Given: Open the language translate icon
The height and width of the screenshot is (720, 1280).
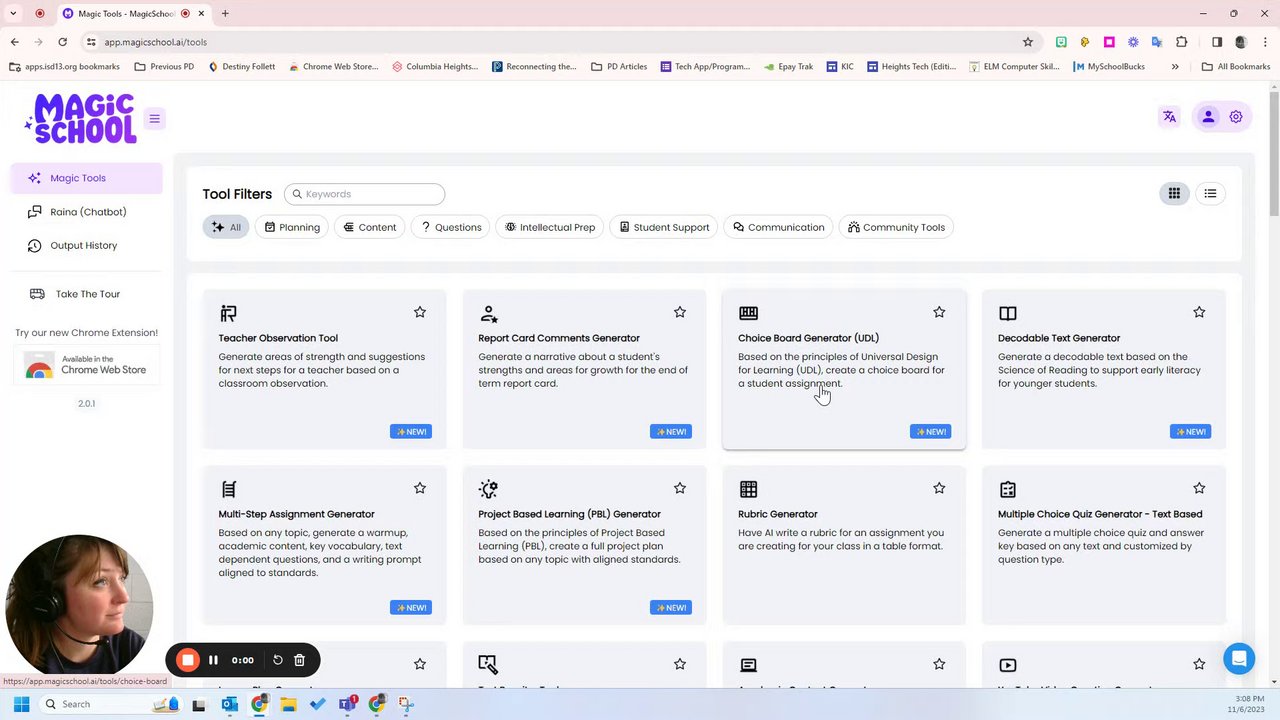Looking at the screenshot, I should (x=1169, y=116).
